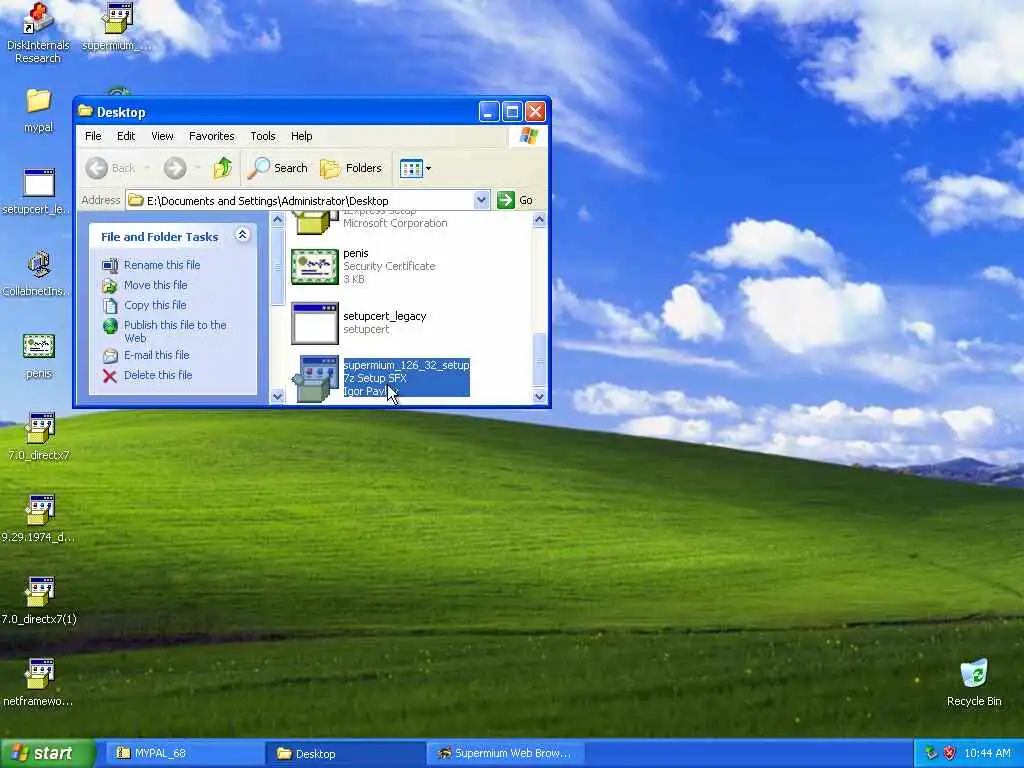1024x768 pixels.
Task: Switch to Desktop taskbar button
Action: 345,754
